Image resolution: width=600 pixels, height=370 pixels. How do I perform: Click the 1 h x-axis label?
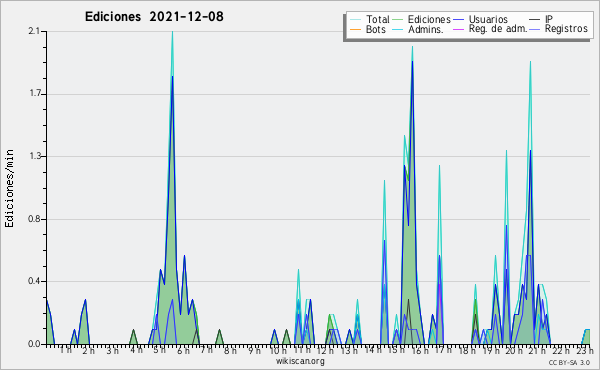(66, 350)
